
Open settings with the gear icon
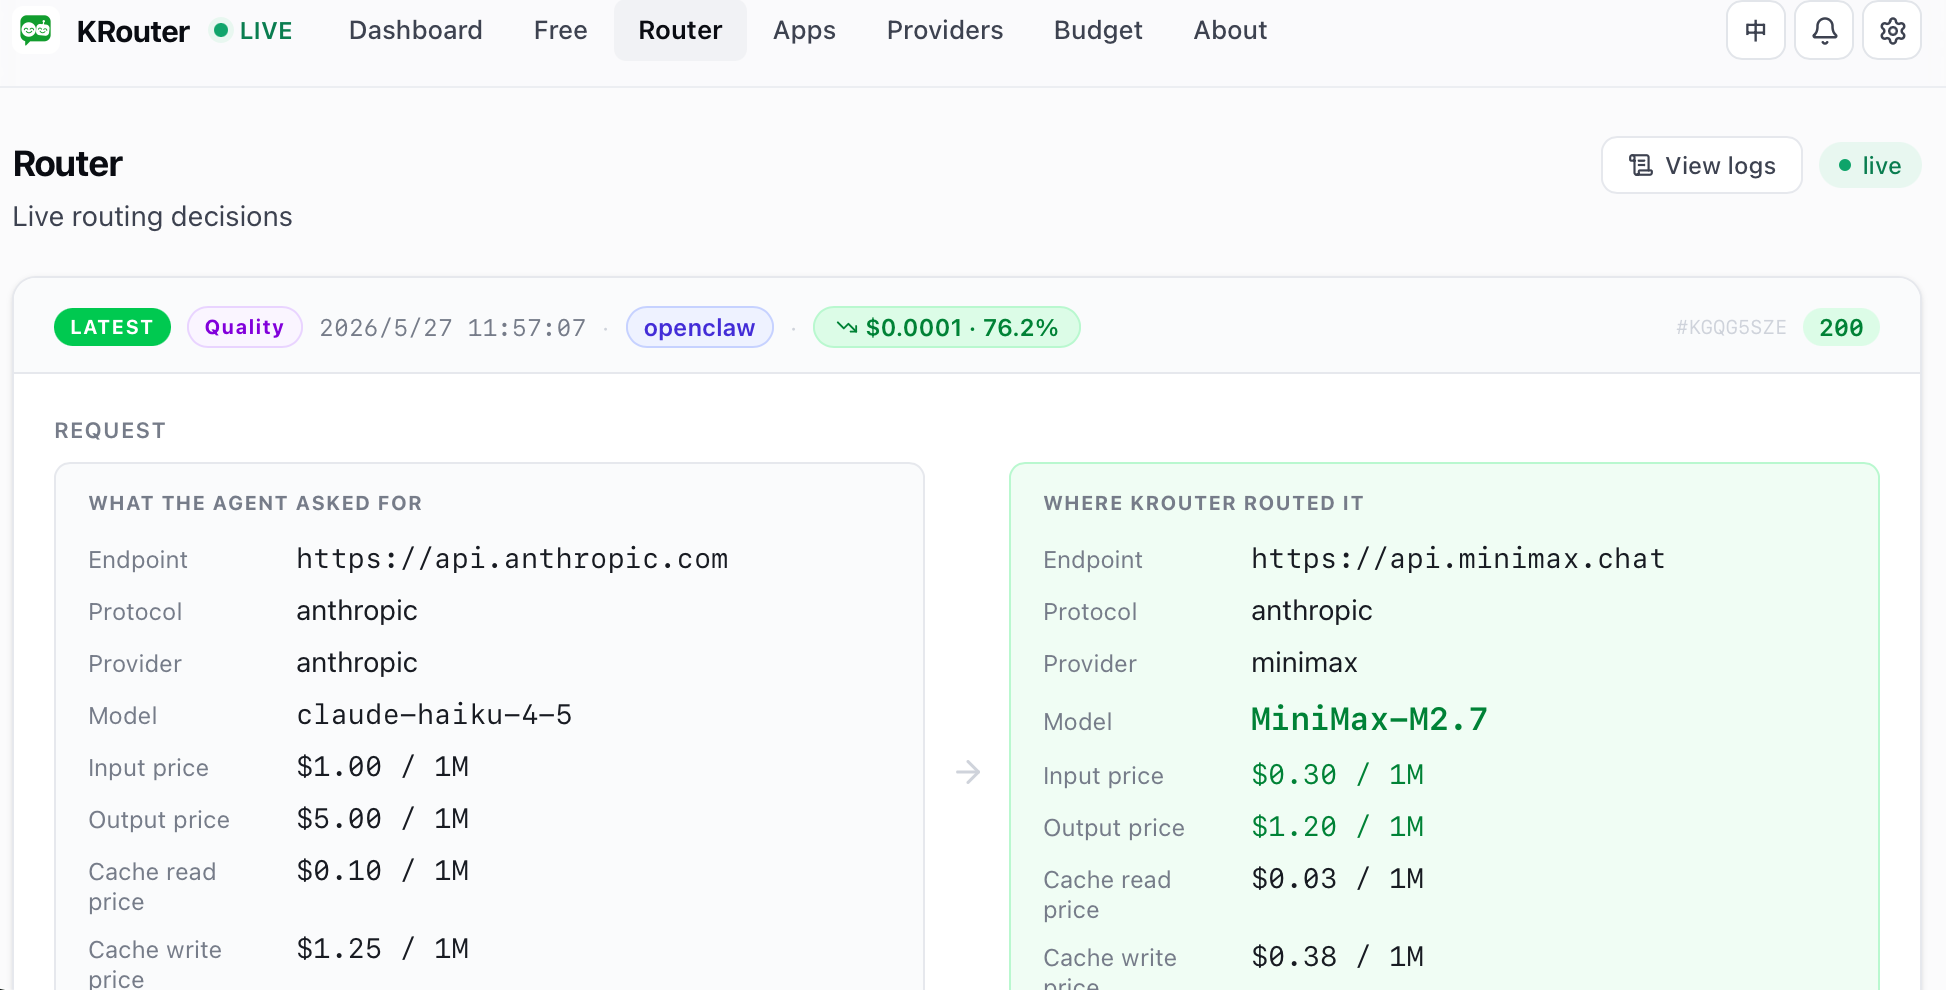click(x=1892, y=31)
